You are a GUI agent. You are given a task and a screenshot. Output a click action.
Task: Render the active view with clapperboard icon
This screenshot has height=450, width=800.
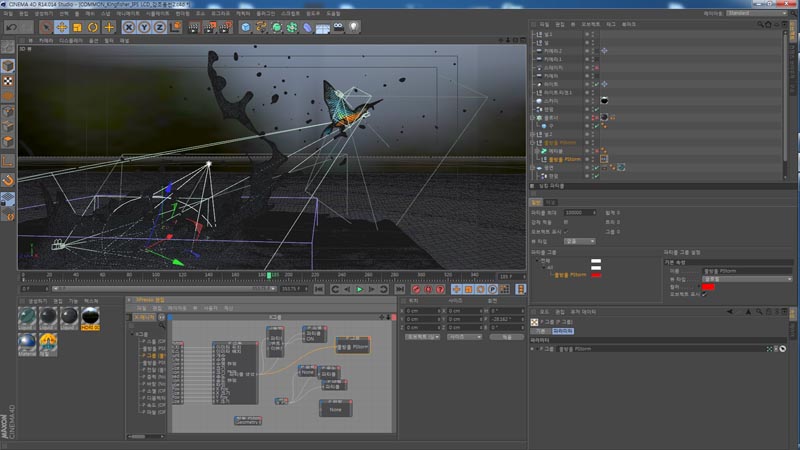pyautogui.click(x=193, y=27)
